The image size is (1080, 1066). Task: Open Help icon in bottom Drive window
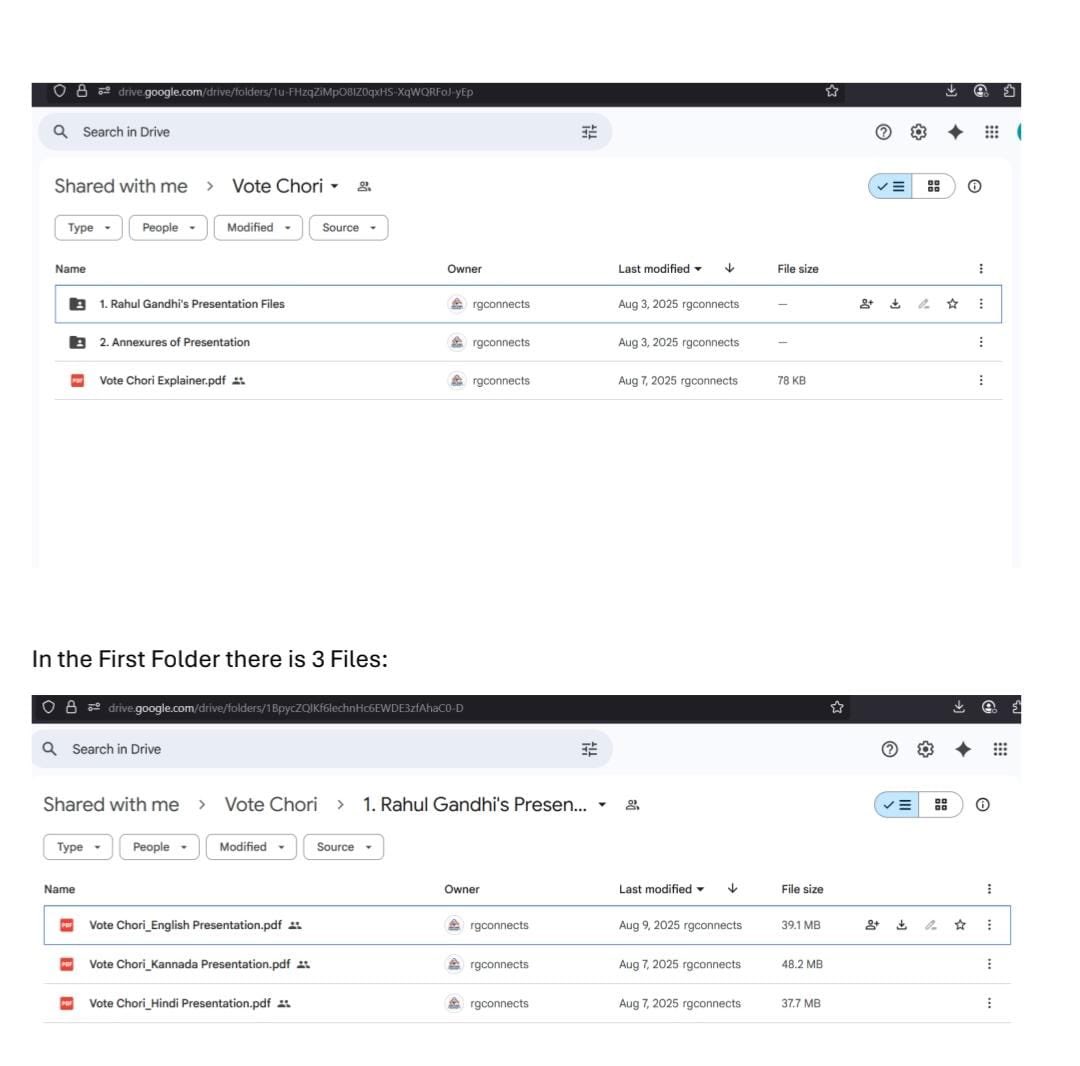(889, 749)
